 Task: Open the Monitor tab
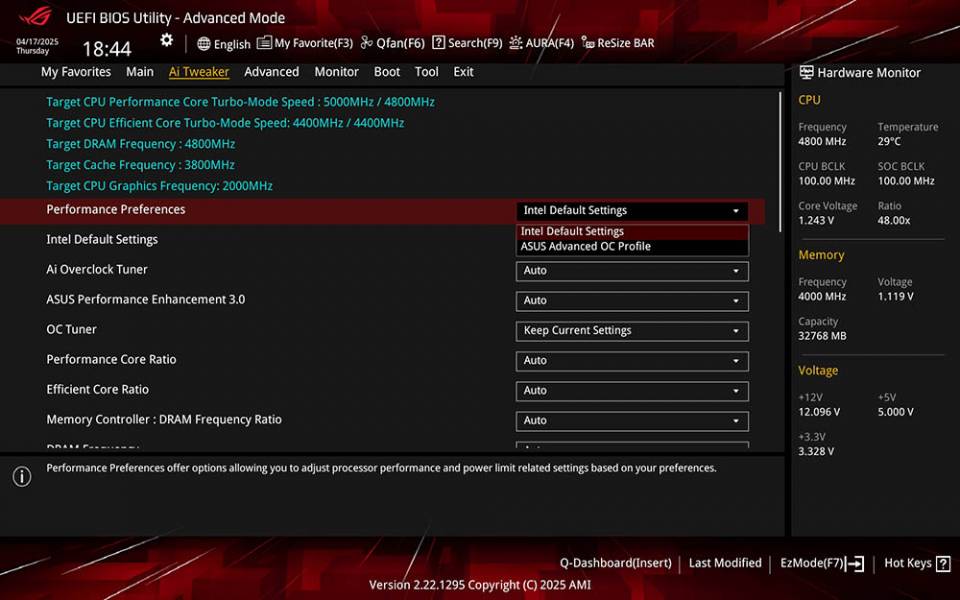coord(336,72)
